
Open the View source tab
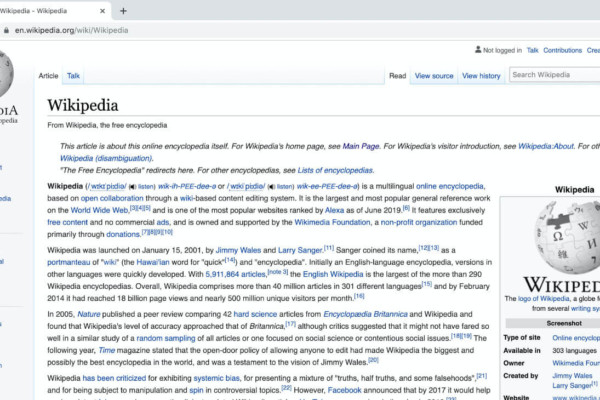click(x=434, y=75)
